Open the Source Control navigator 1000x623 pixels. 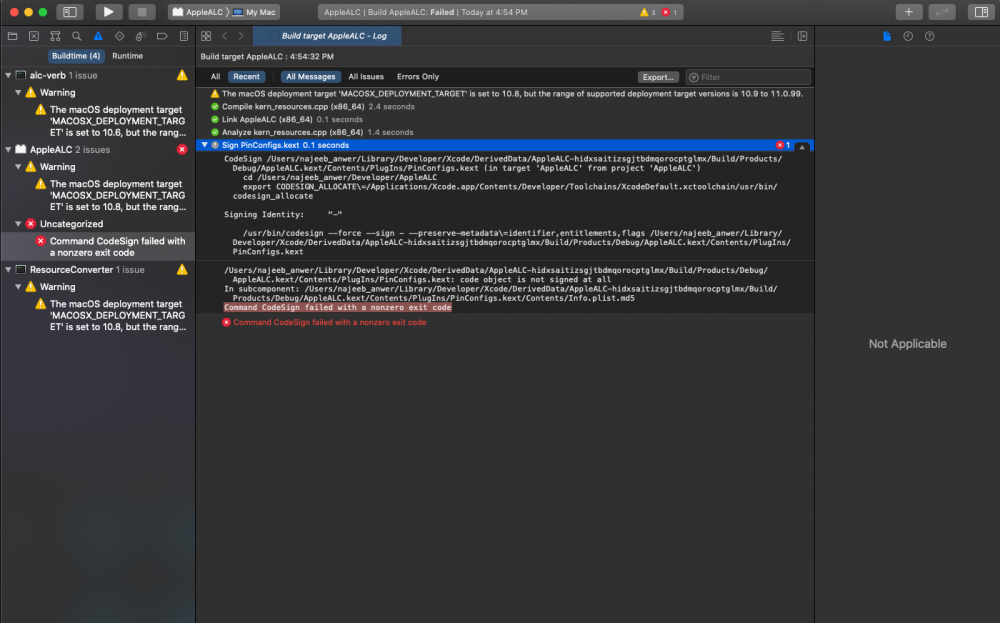tap(34, 36)
